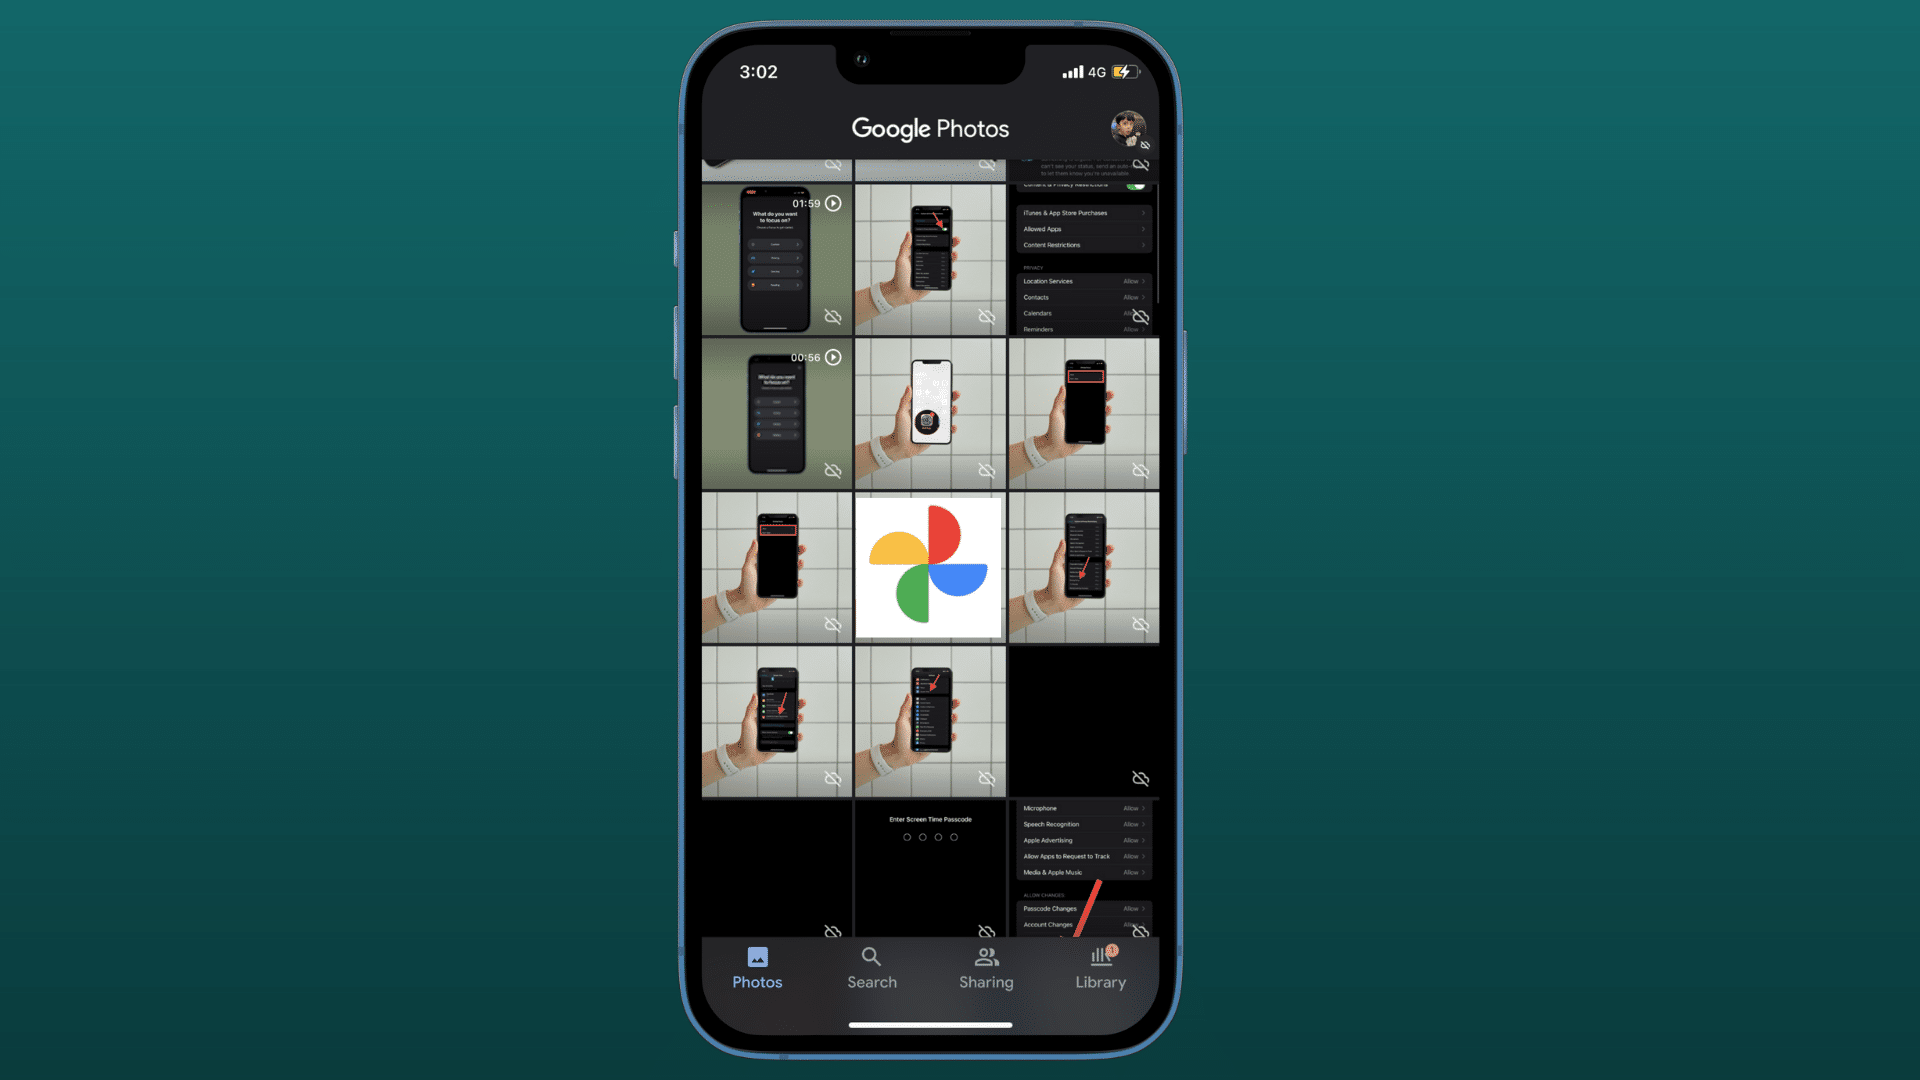
Task: Open the Sharing section
Action: [x=985, y=967]
